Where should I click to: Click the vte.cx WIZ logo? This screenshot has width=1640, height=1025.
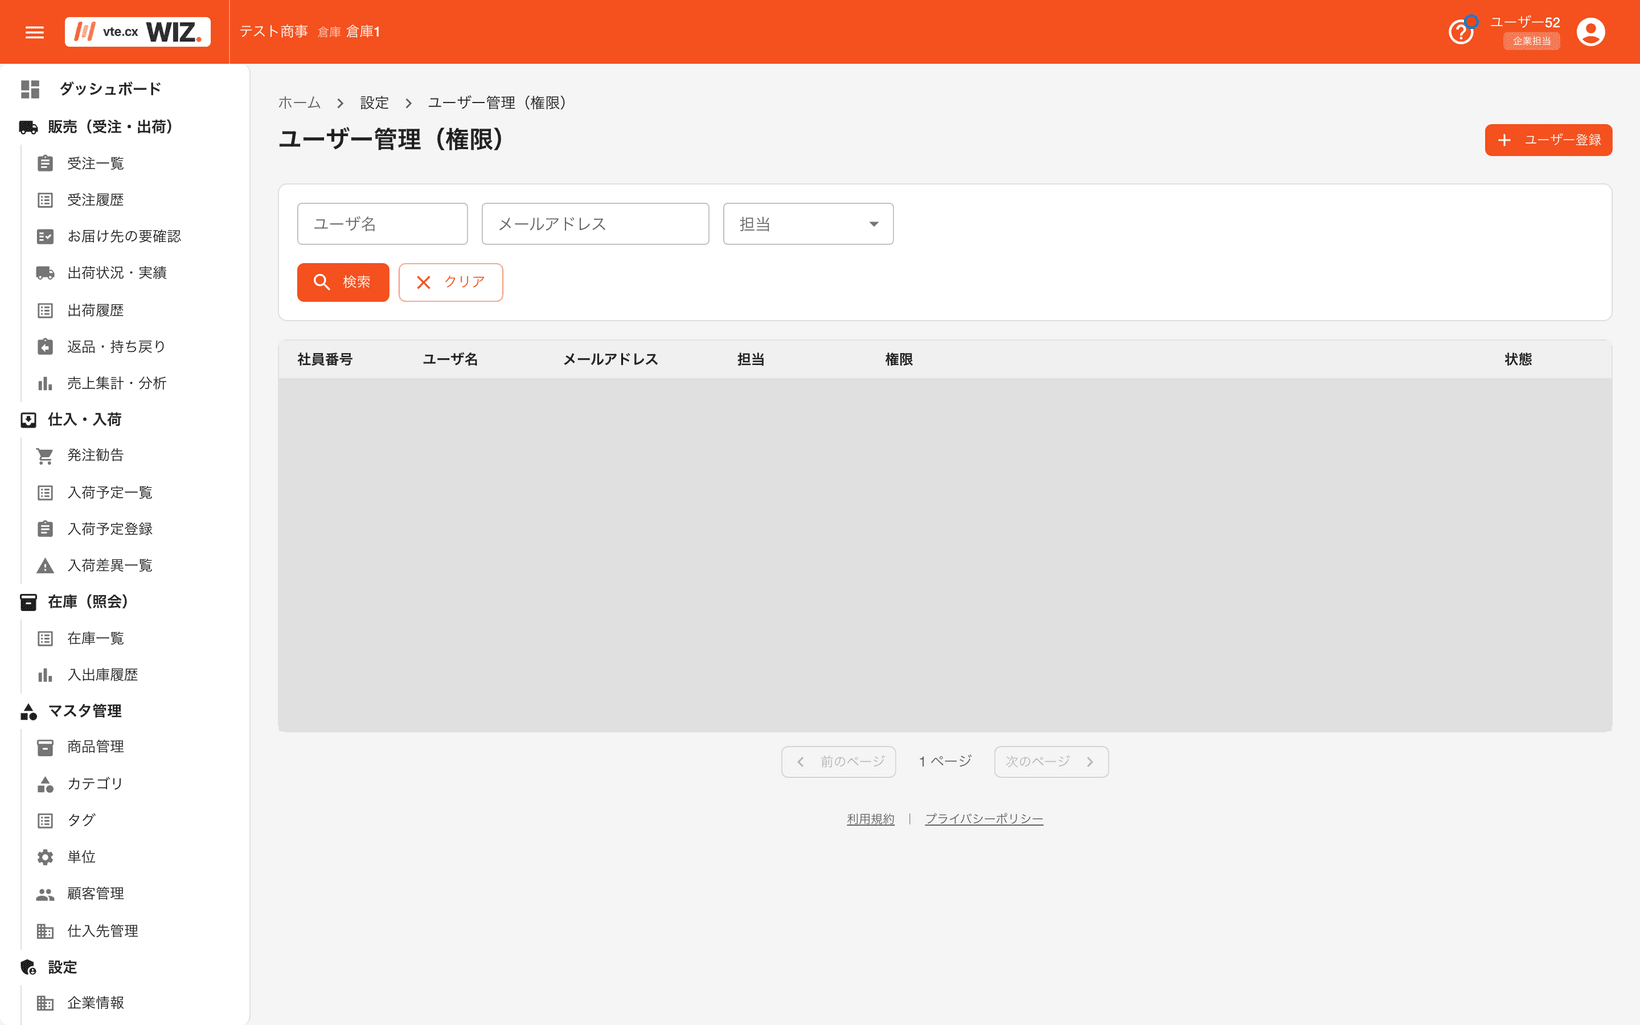coord(138,32)
